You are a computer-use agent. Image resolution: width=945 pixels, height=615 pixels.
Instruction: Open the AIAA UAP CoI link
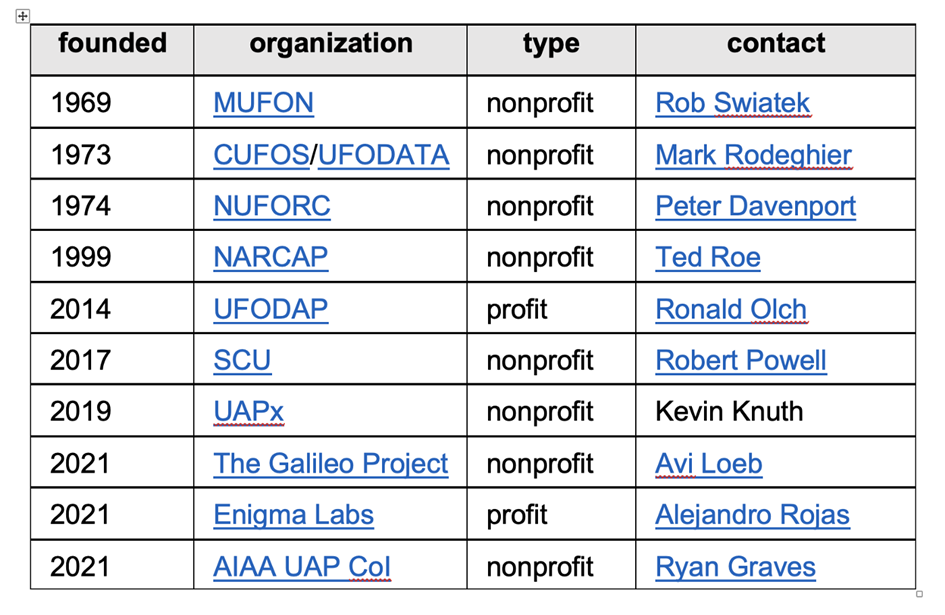302,567
